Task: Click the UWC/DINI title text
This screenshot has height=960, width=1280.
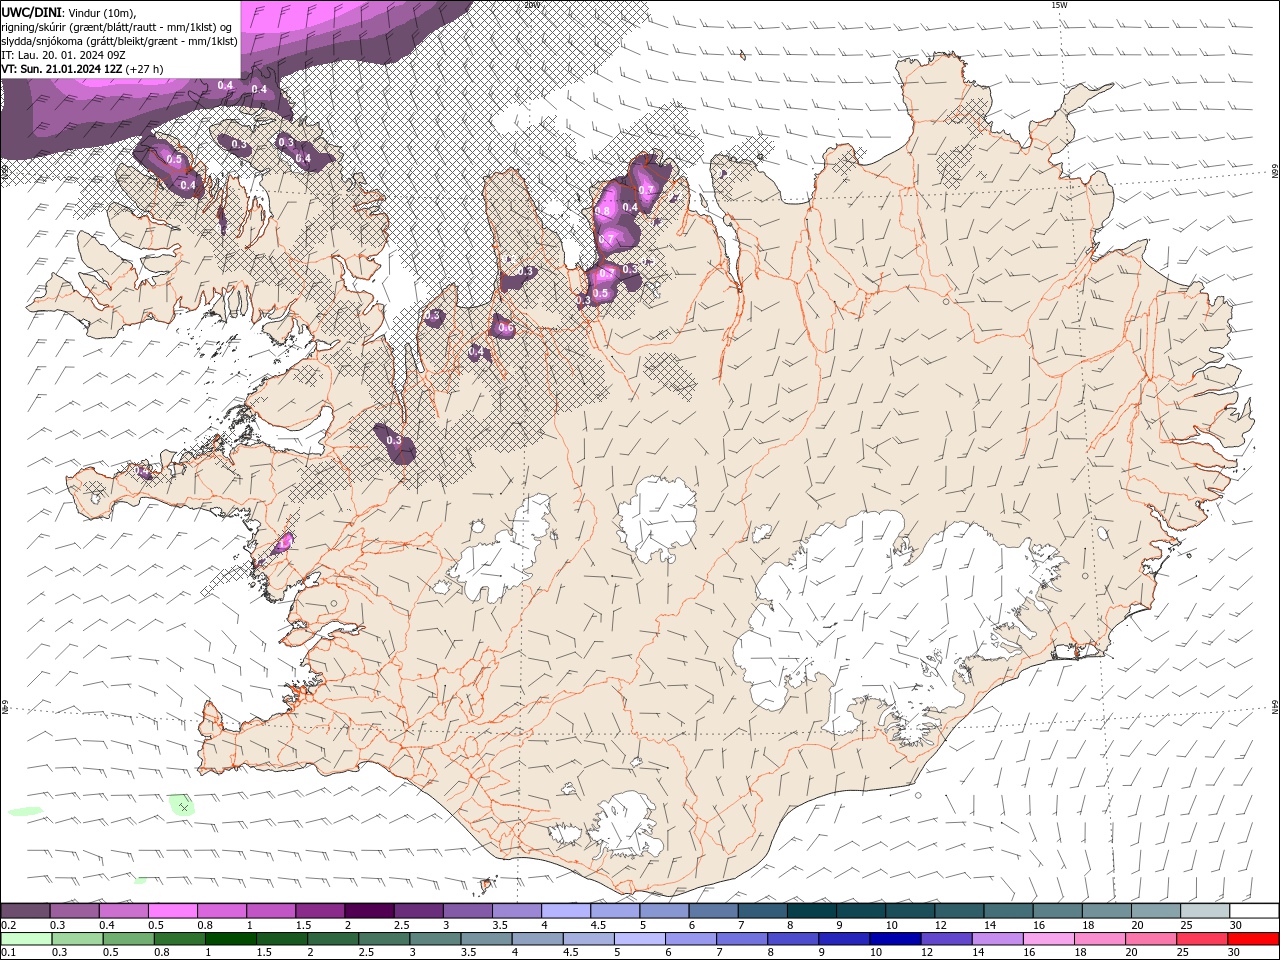Action: tap(31, 12)
